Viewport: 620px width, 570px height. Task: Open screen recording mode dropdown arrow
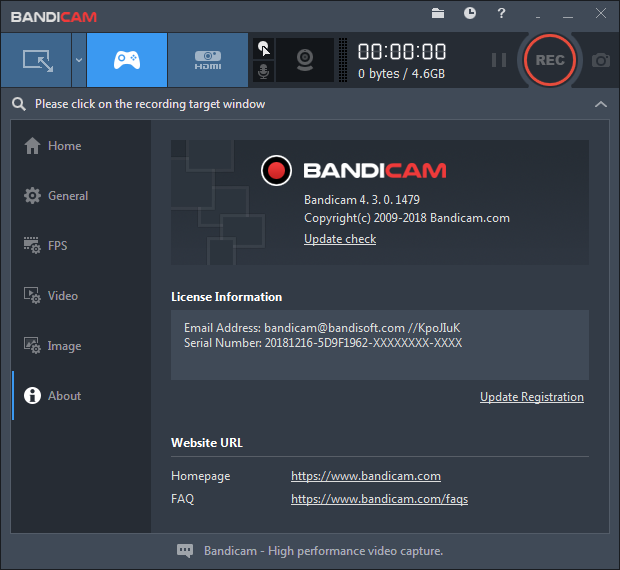[x=79, y=60]
